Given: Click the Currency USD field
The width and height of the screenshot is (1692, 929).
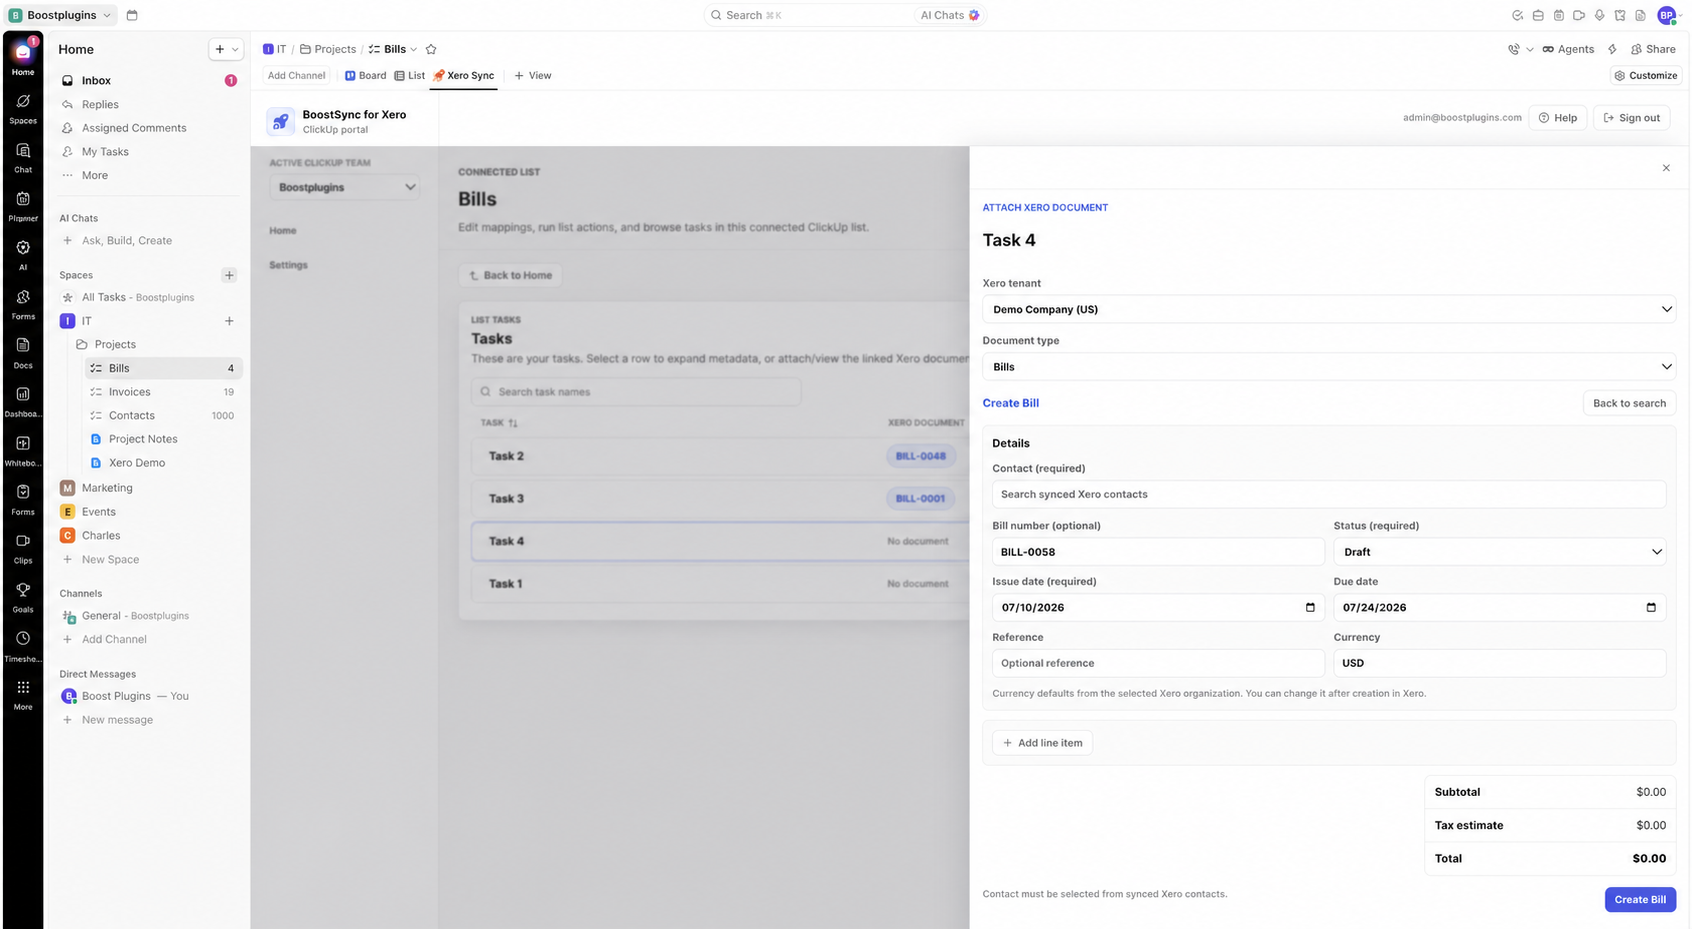Looking at the screenshot, I should (x=1499, y=663).
